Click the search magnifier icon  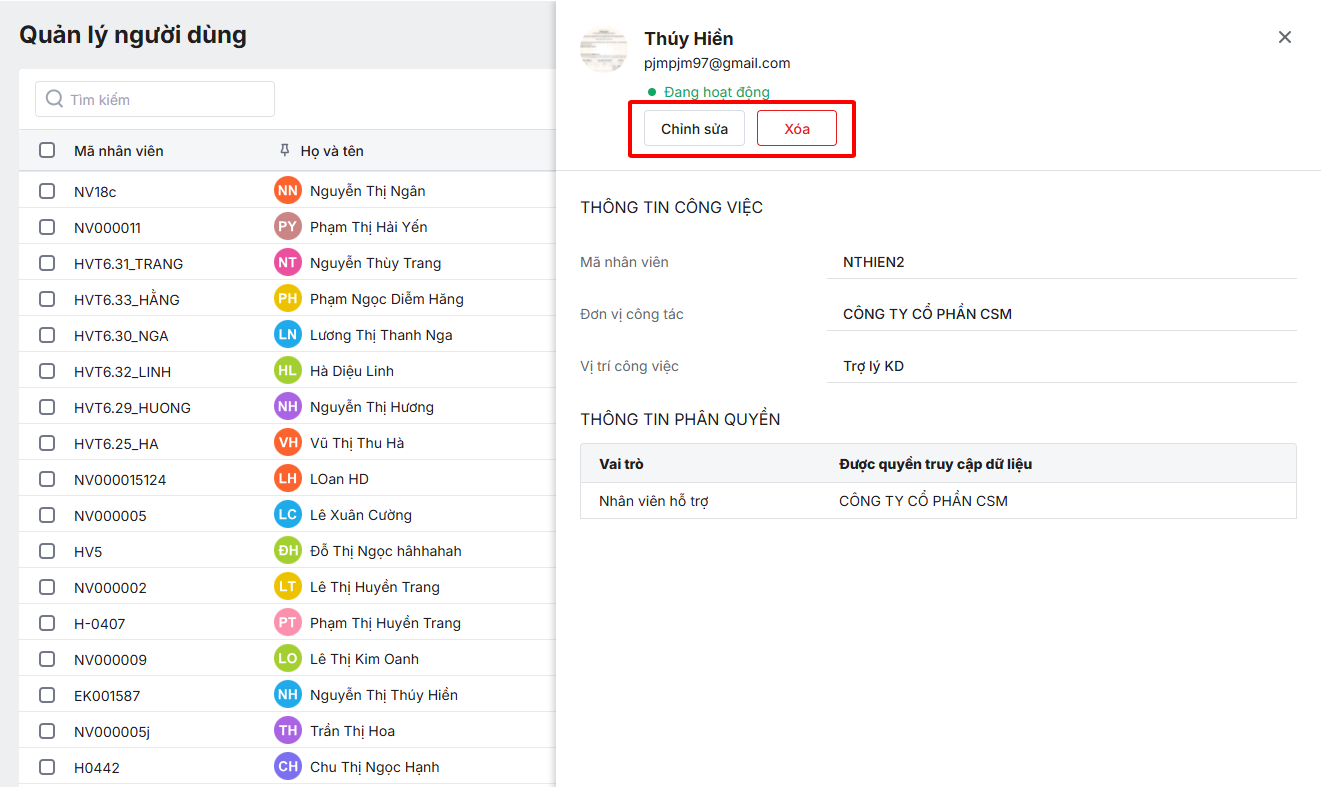click(x=55, y=99)
